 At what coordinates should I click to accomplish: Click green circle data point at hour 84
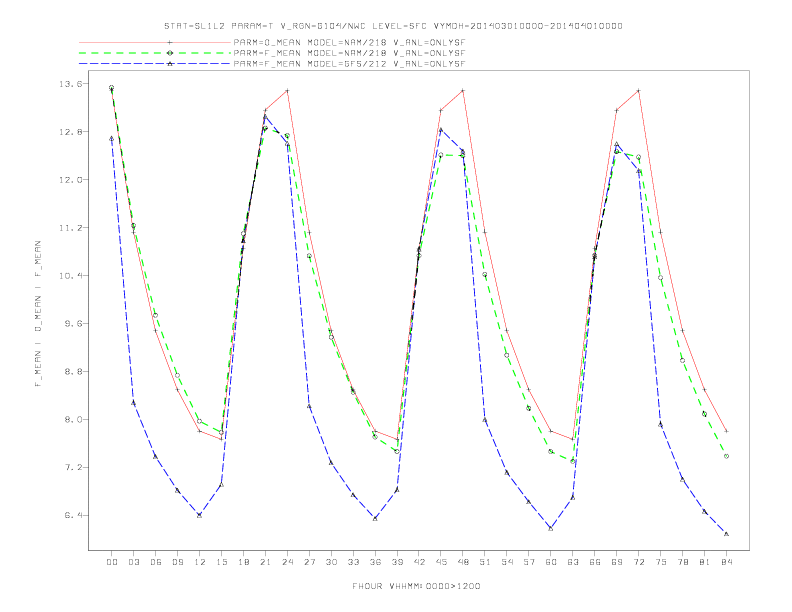tap(726, 456)
